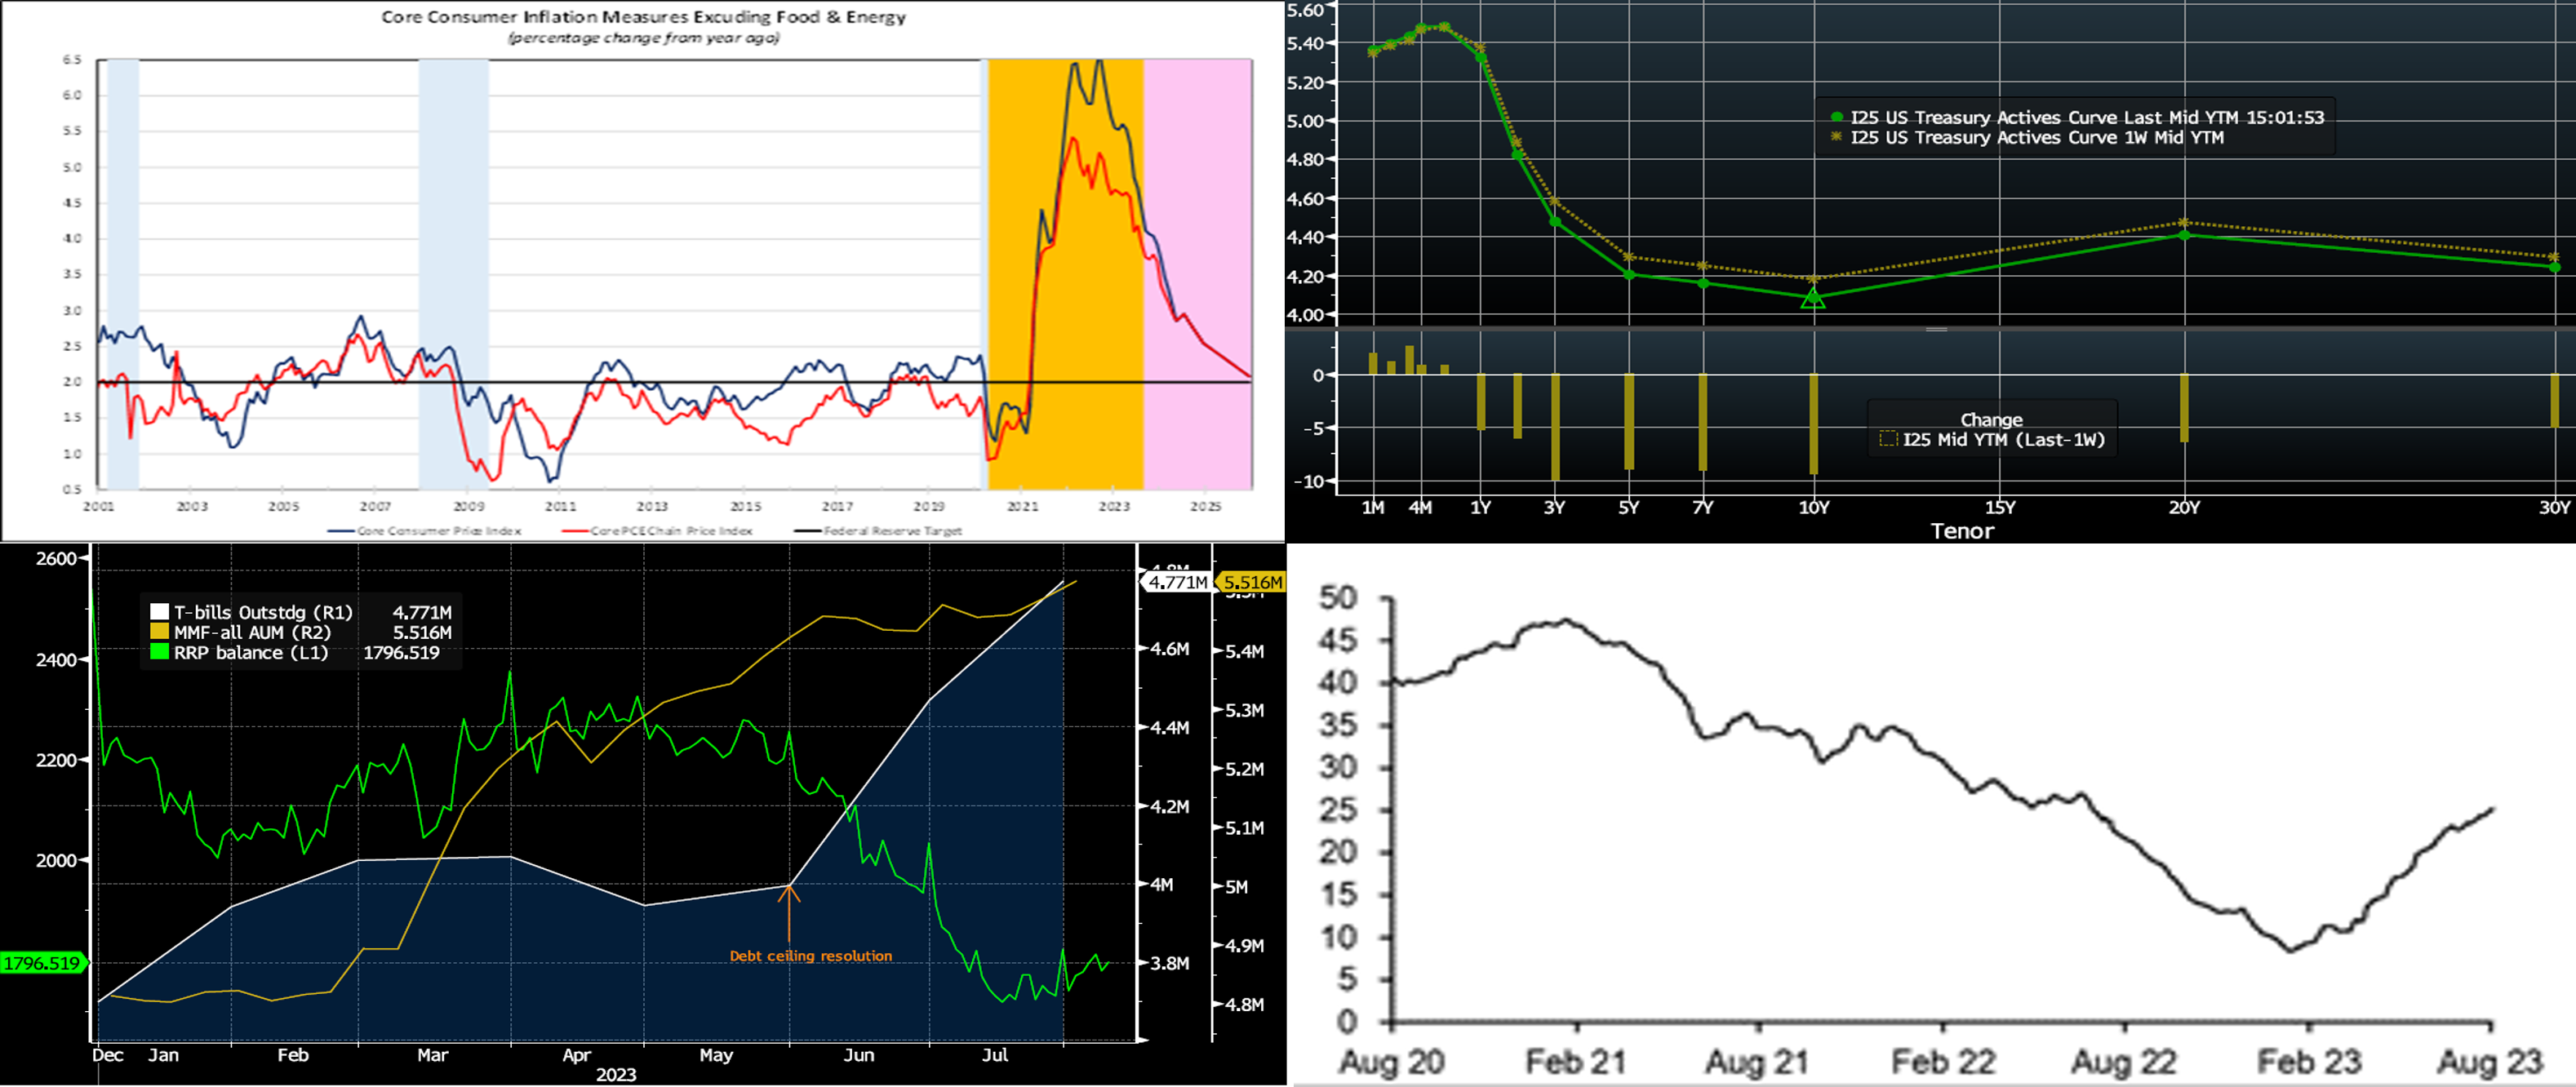The width and height of the screenshot is (2576, 1087).
Task: Click the green dot at 20Y on yield curve
Action: click(x=2184, y=234)
